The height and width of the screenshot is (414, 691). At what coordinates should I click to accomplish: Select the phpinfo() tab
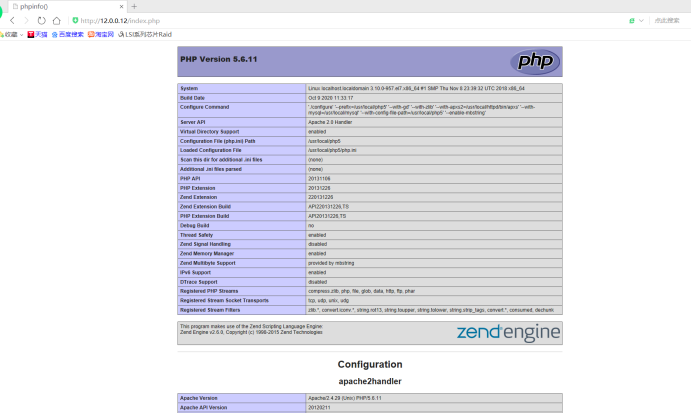tap(66, 7)
